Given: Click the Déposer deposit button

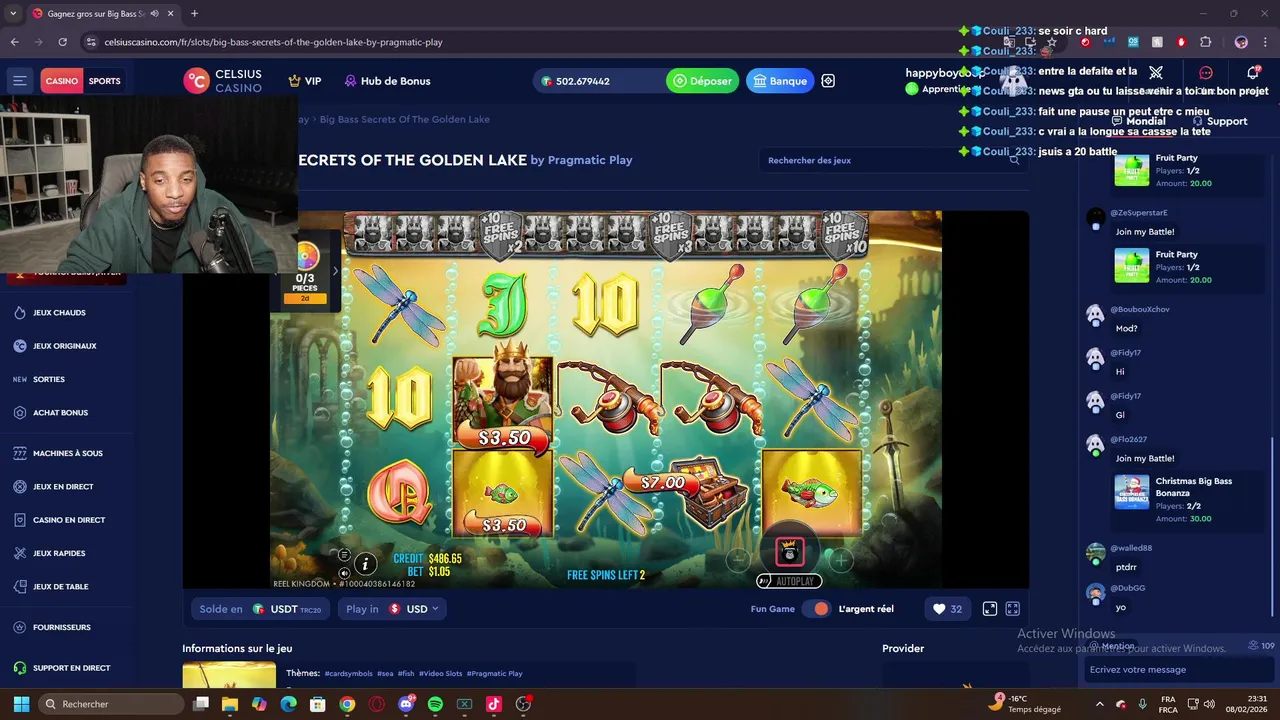Looking at the screenshot, I should tap(703, 81).
